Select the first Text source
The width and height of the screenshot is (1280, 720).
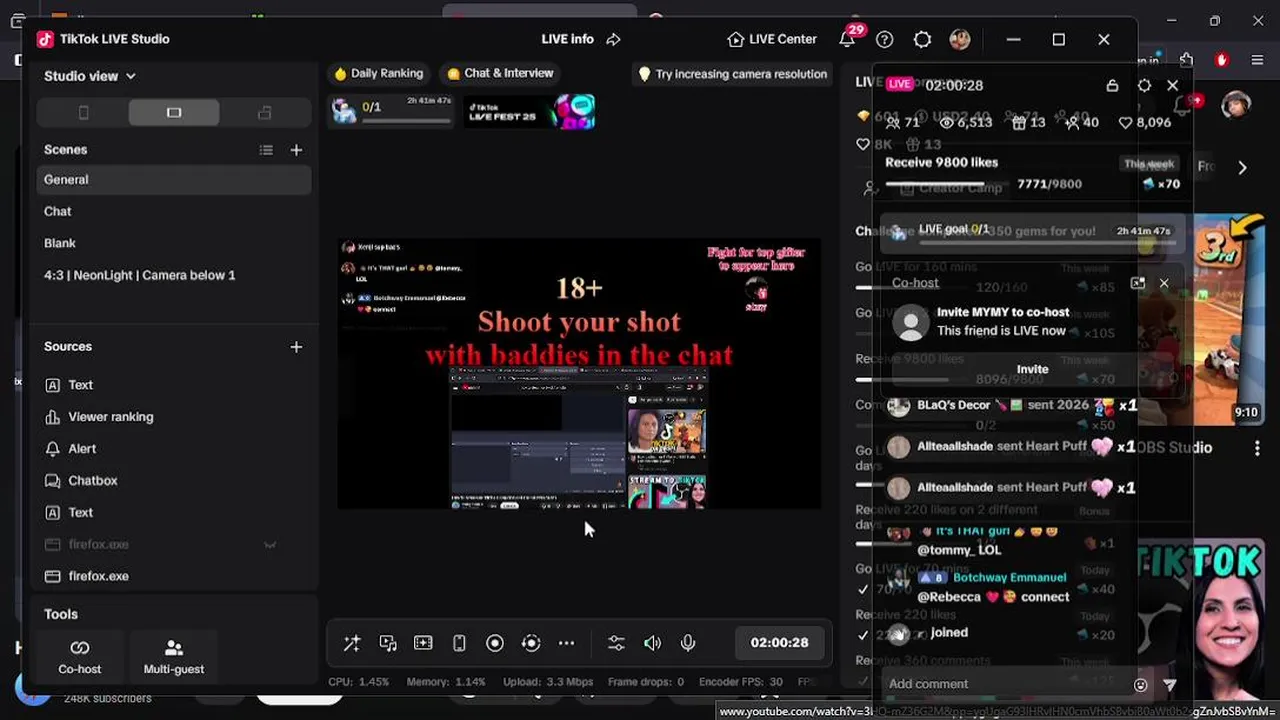(174, 385)
